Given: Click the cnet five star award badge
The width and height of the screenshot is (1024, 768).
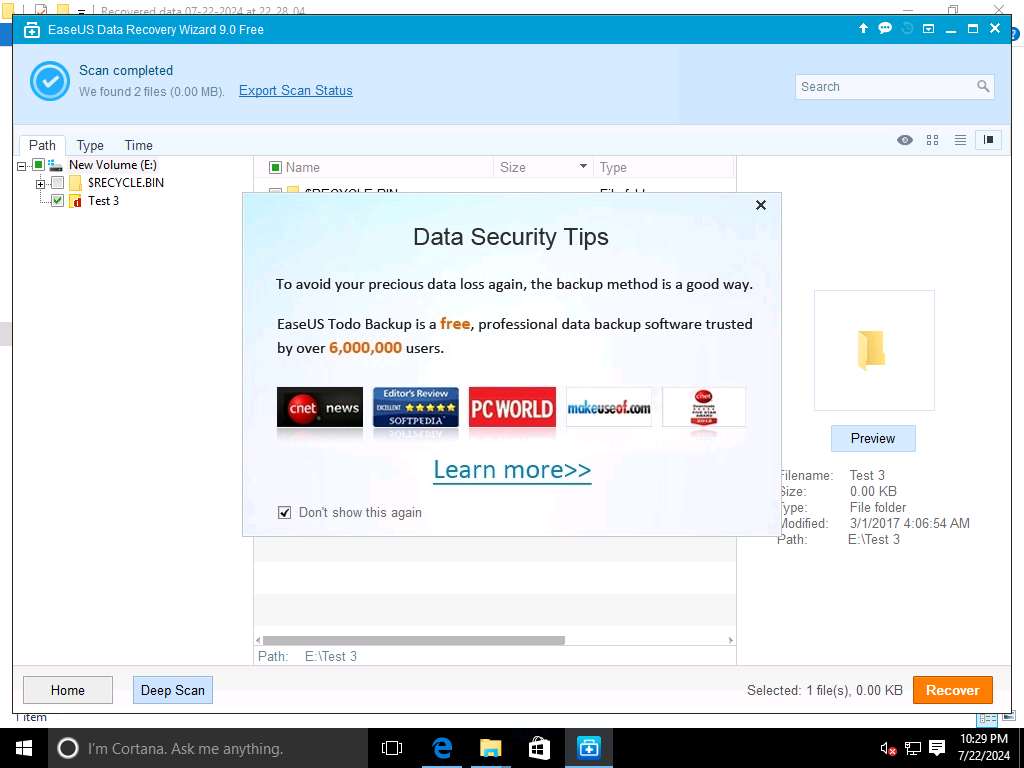Looking at the screenshot, I should pyautogui.click(x=703, y=407).
